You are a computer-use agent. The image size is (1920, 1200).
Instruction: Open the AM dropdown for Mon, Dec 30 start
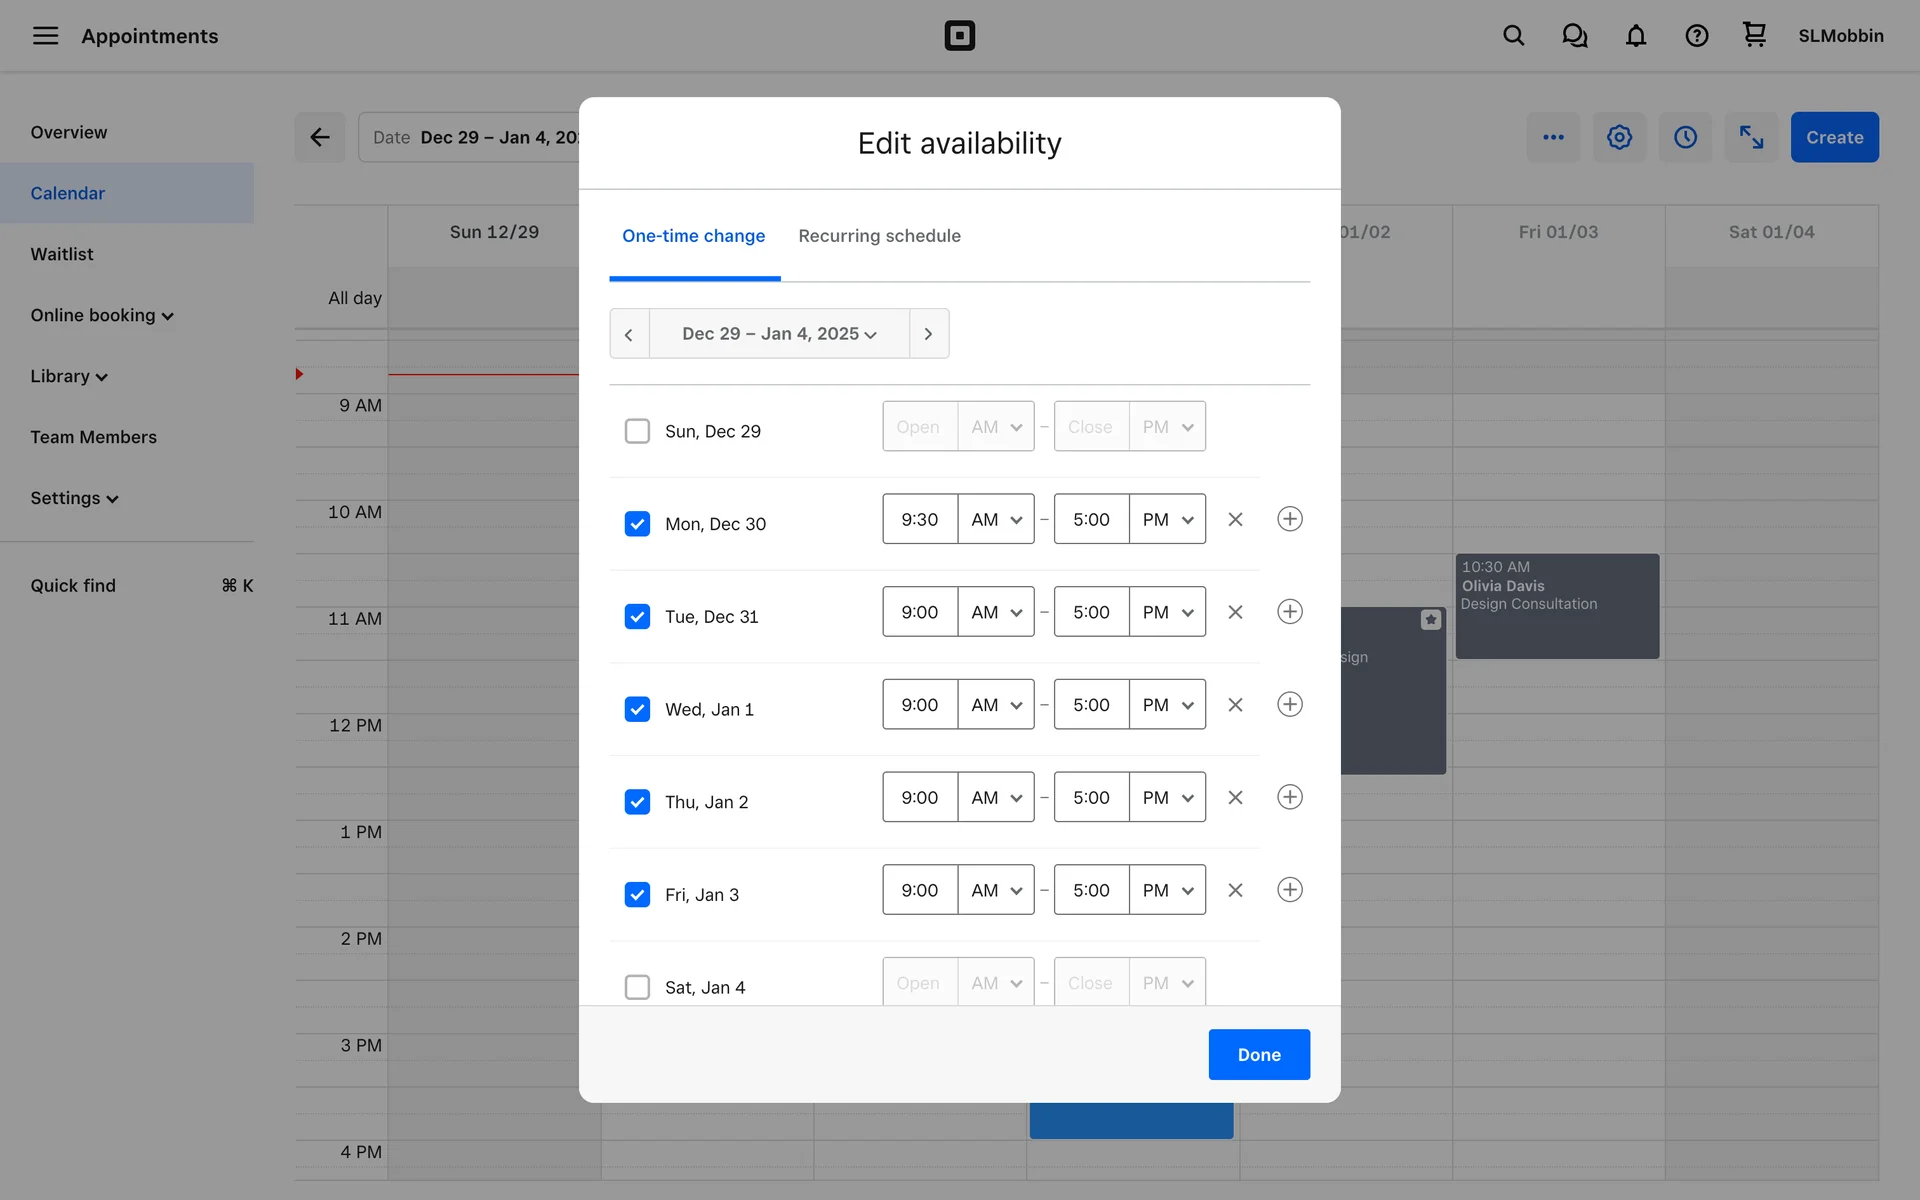(996, 519)
